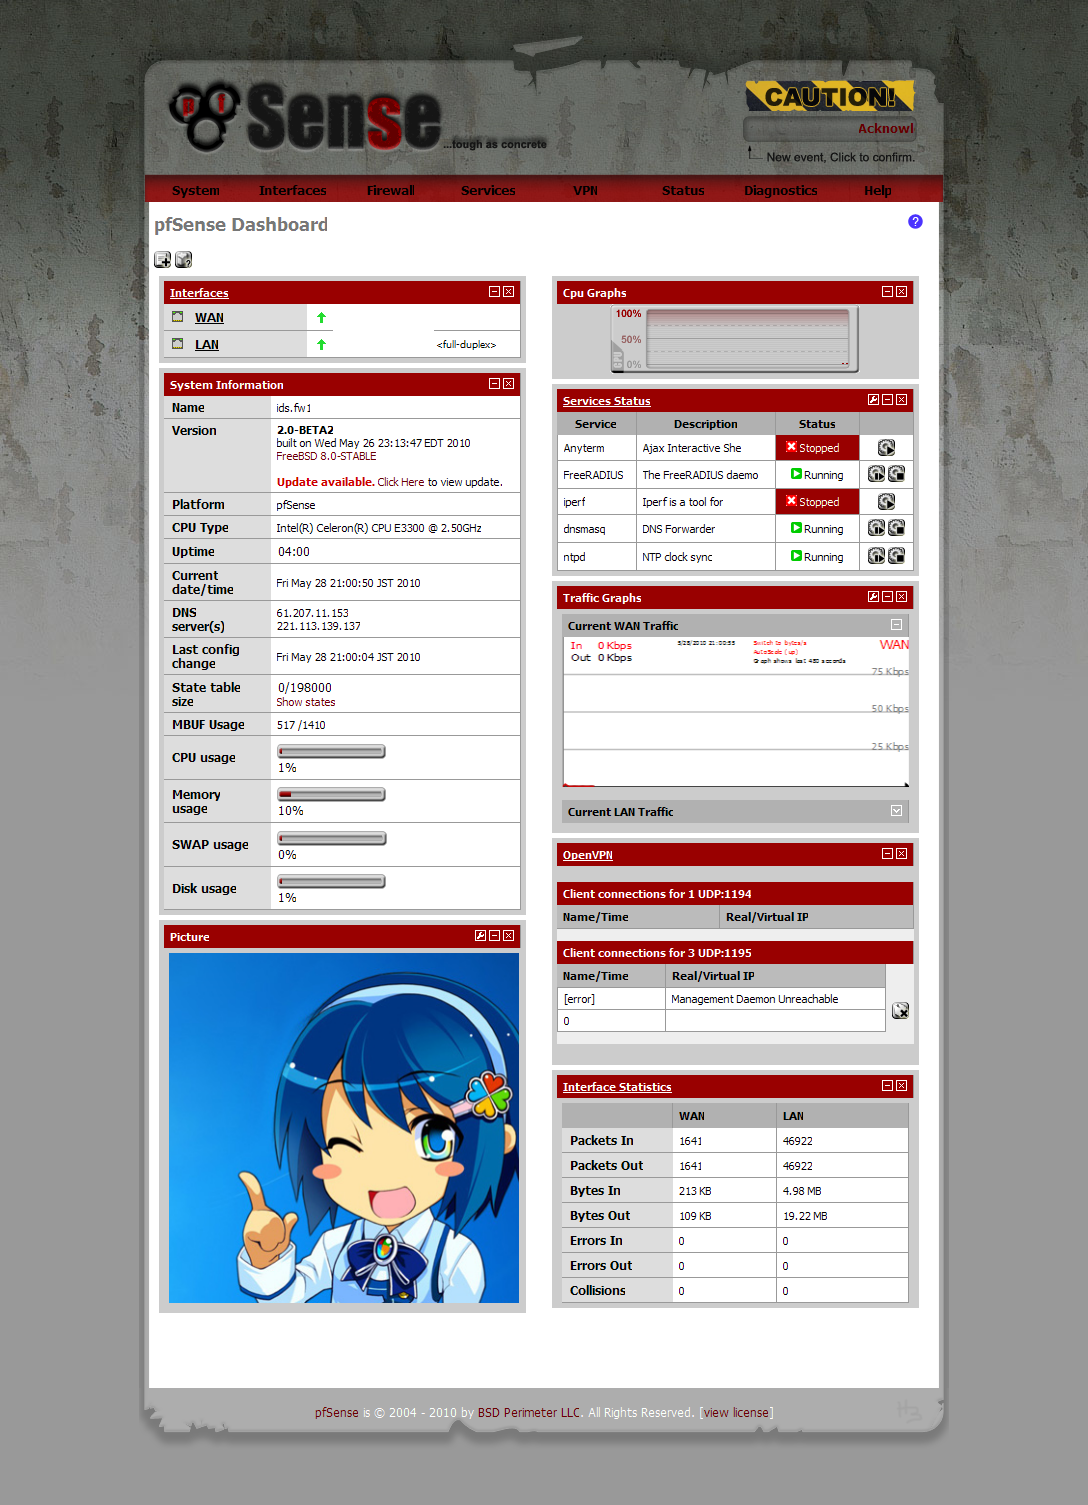1088x1505 pixels.
Task: Open the blue help icon beside dashboard title
Action: (x=915, y=221)
